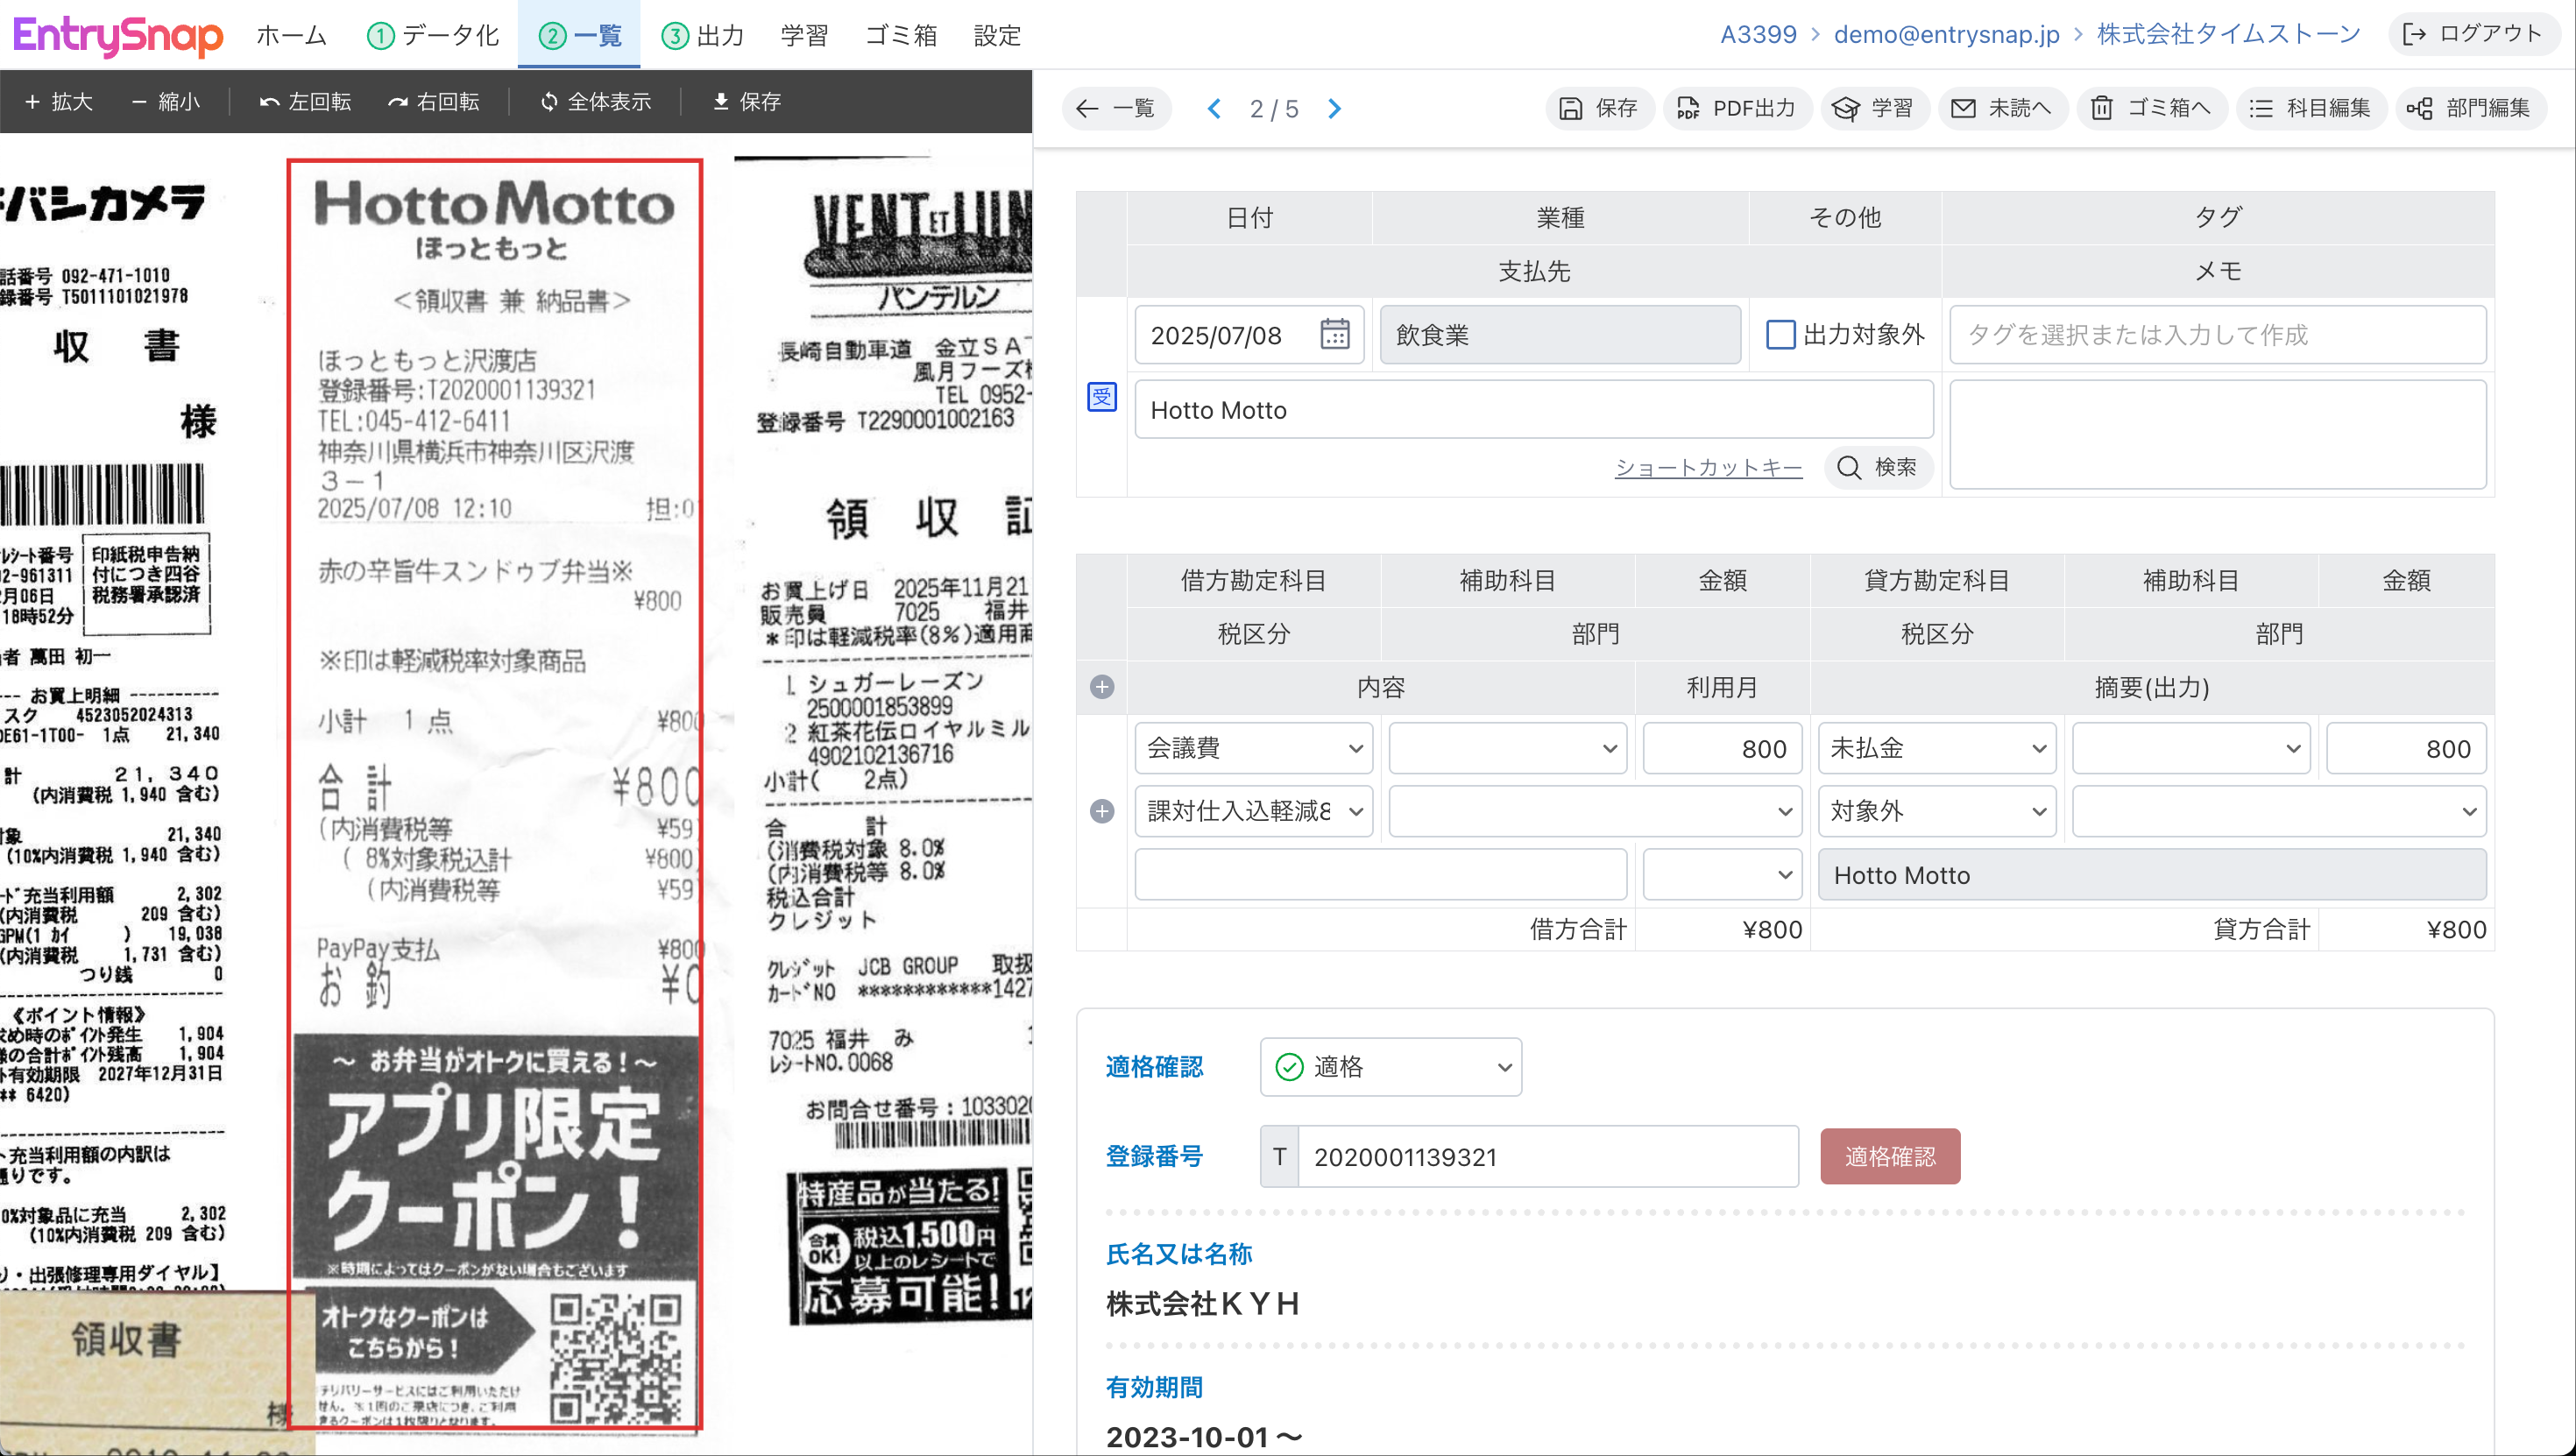The width and height of the screenshot is (2576, 1456).
Task: Open the ゴミ箱 menu in the top navigation
Action: pos(901,35)
